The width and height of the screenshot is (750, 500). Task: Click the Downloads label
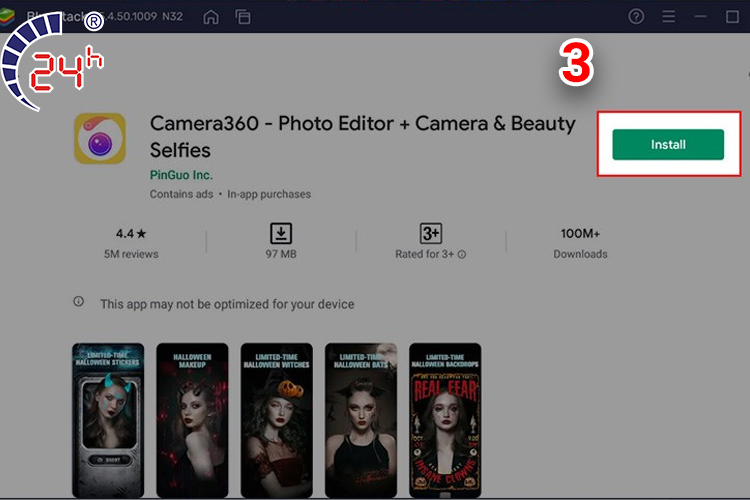tap(580, 254)
